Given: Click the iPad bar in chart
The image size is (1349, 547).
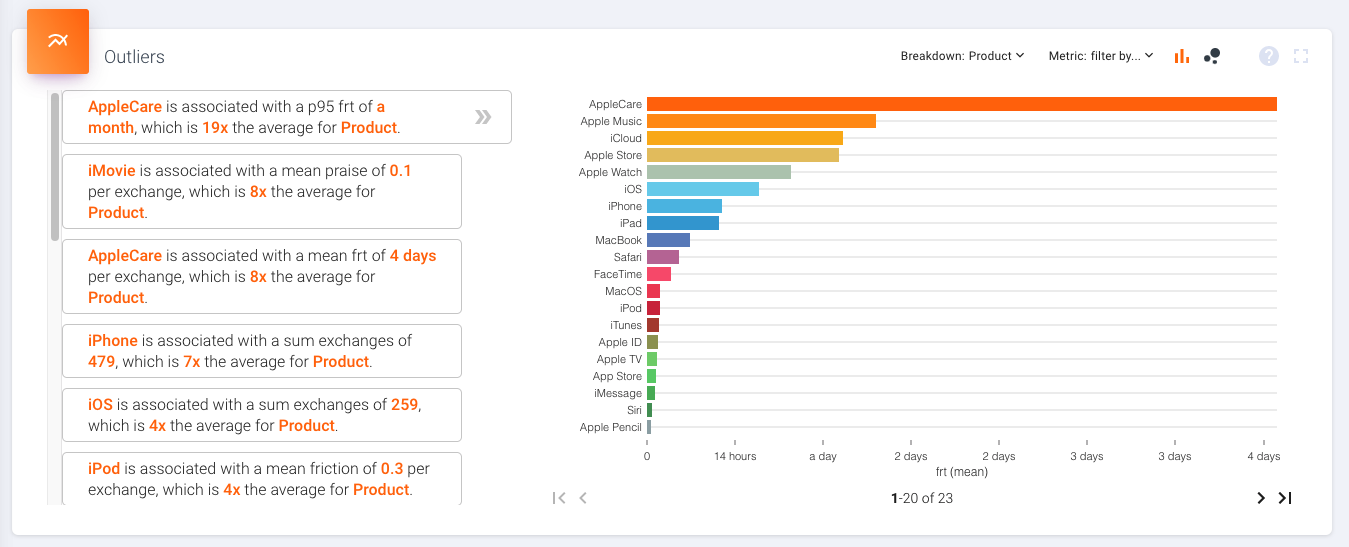Looking at the screenshot, I should coord(683,223).
